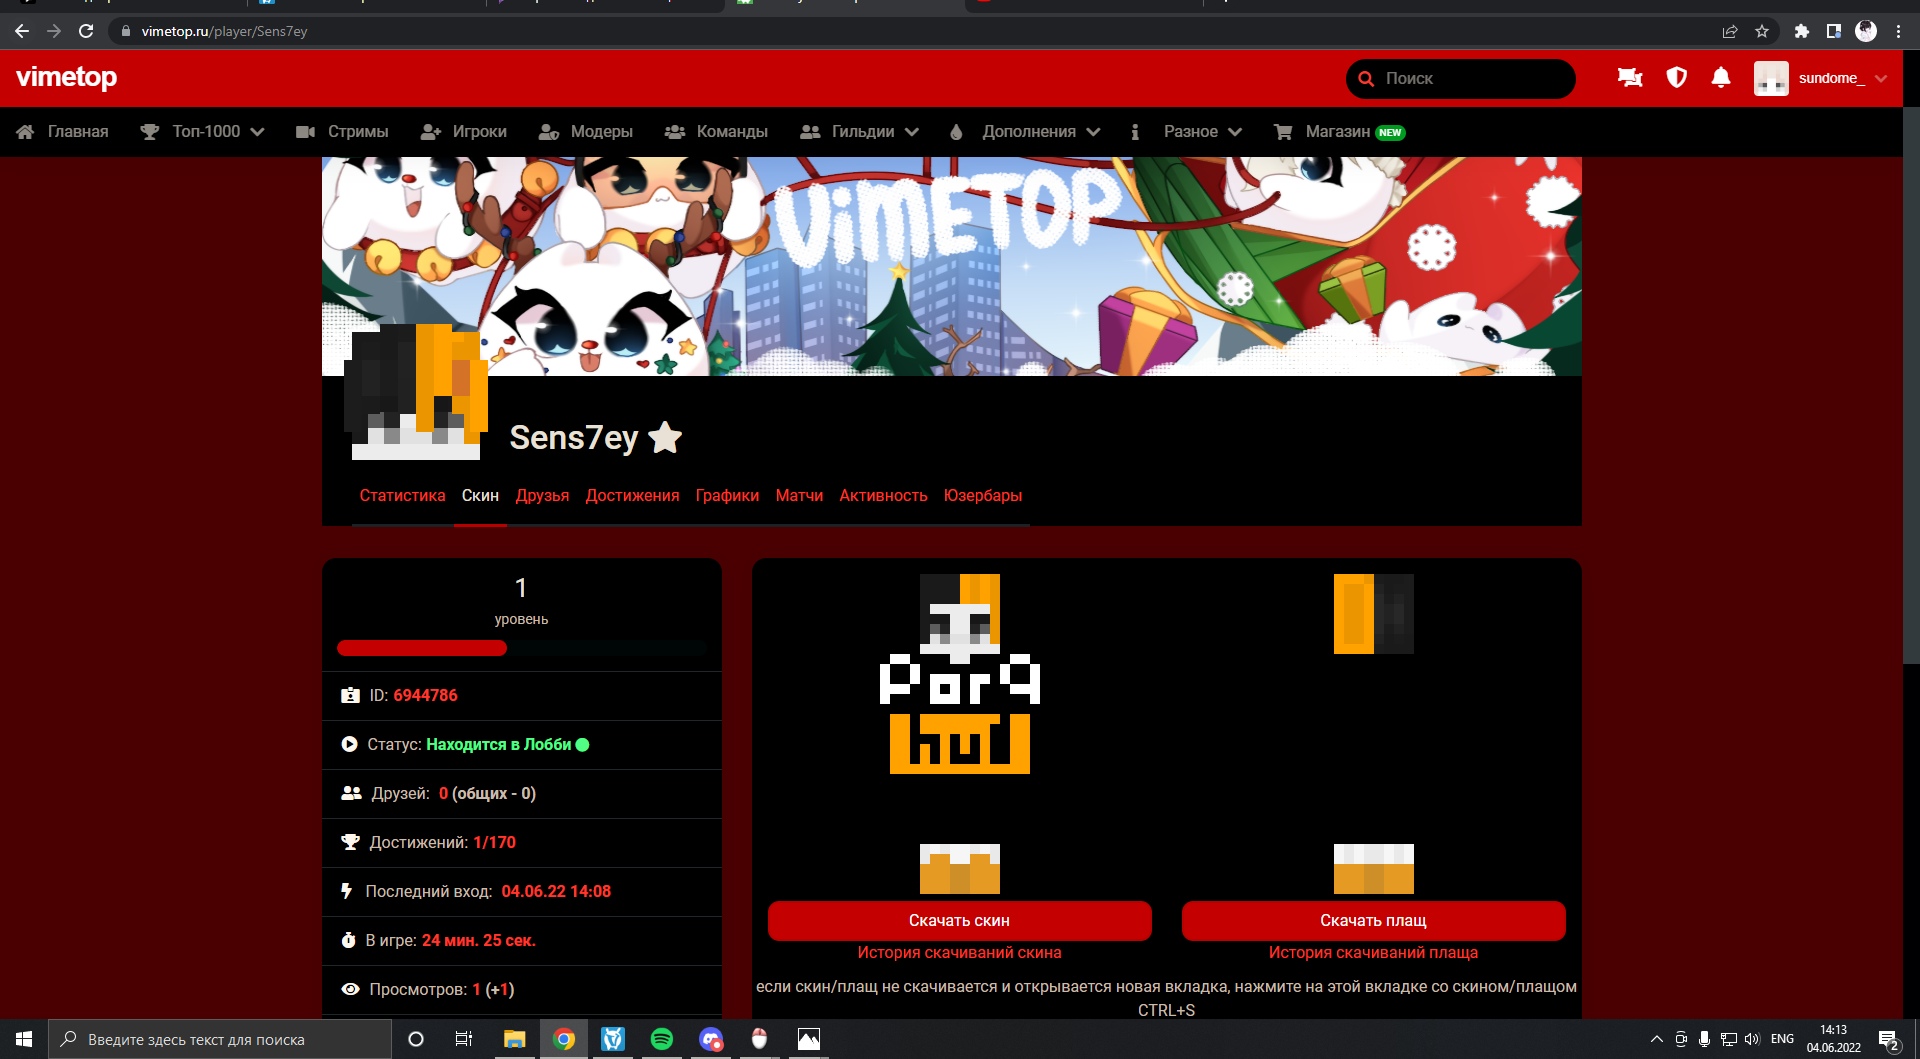Click the Поиск search field

[1470, 78]
